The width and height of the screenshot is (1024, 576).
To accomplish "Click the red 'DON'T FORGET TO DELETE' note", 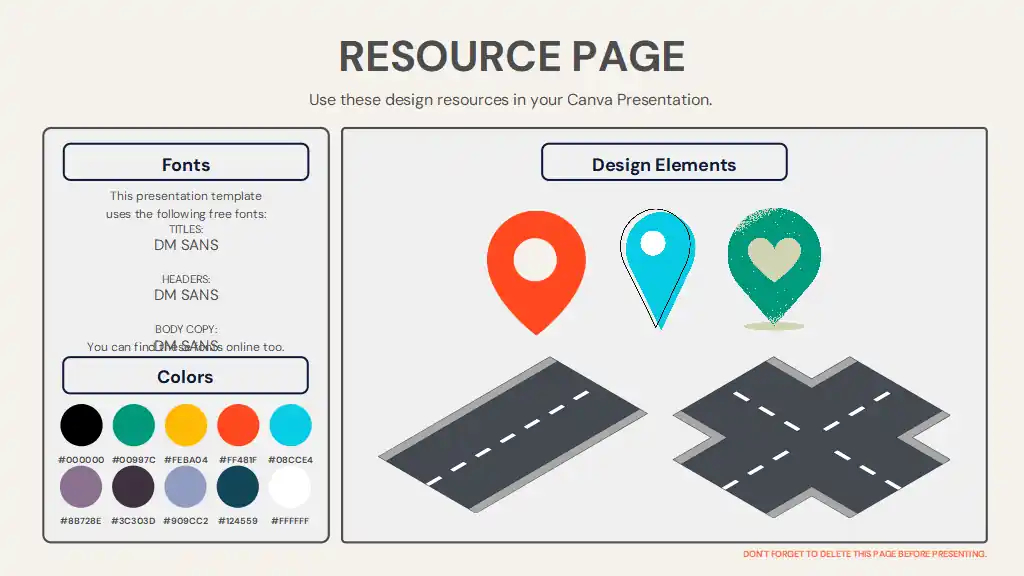I will tap(865, 554).
